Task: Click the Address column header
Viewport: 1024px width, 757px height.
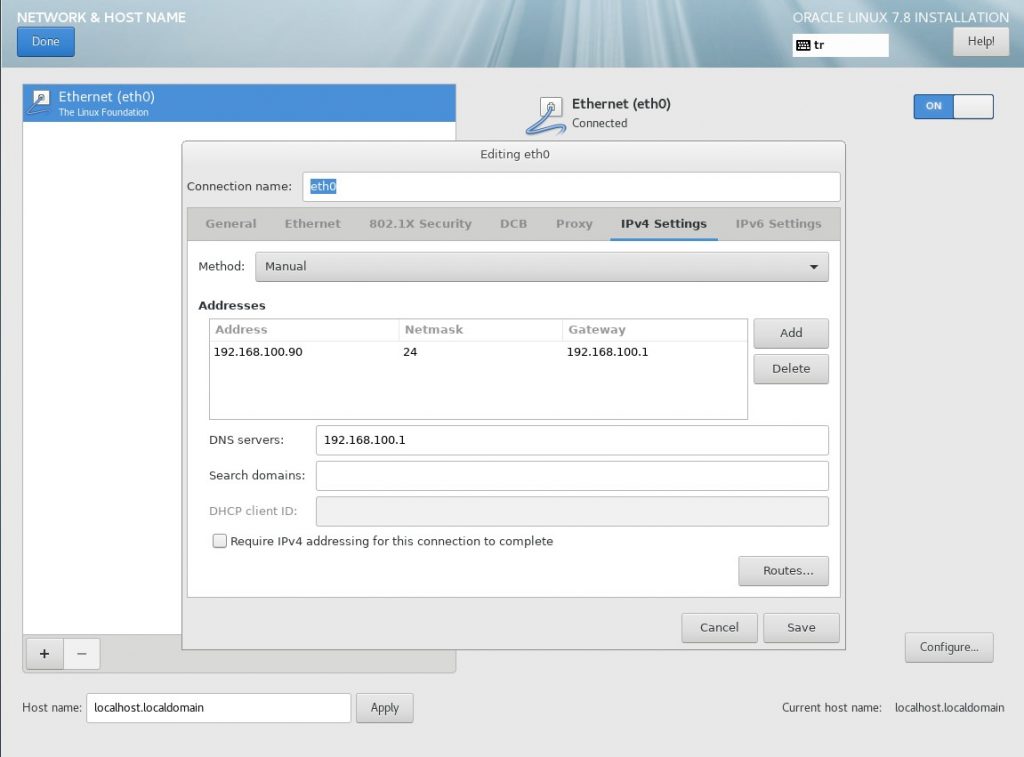Action: [x=304, y=330]
